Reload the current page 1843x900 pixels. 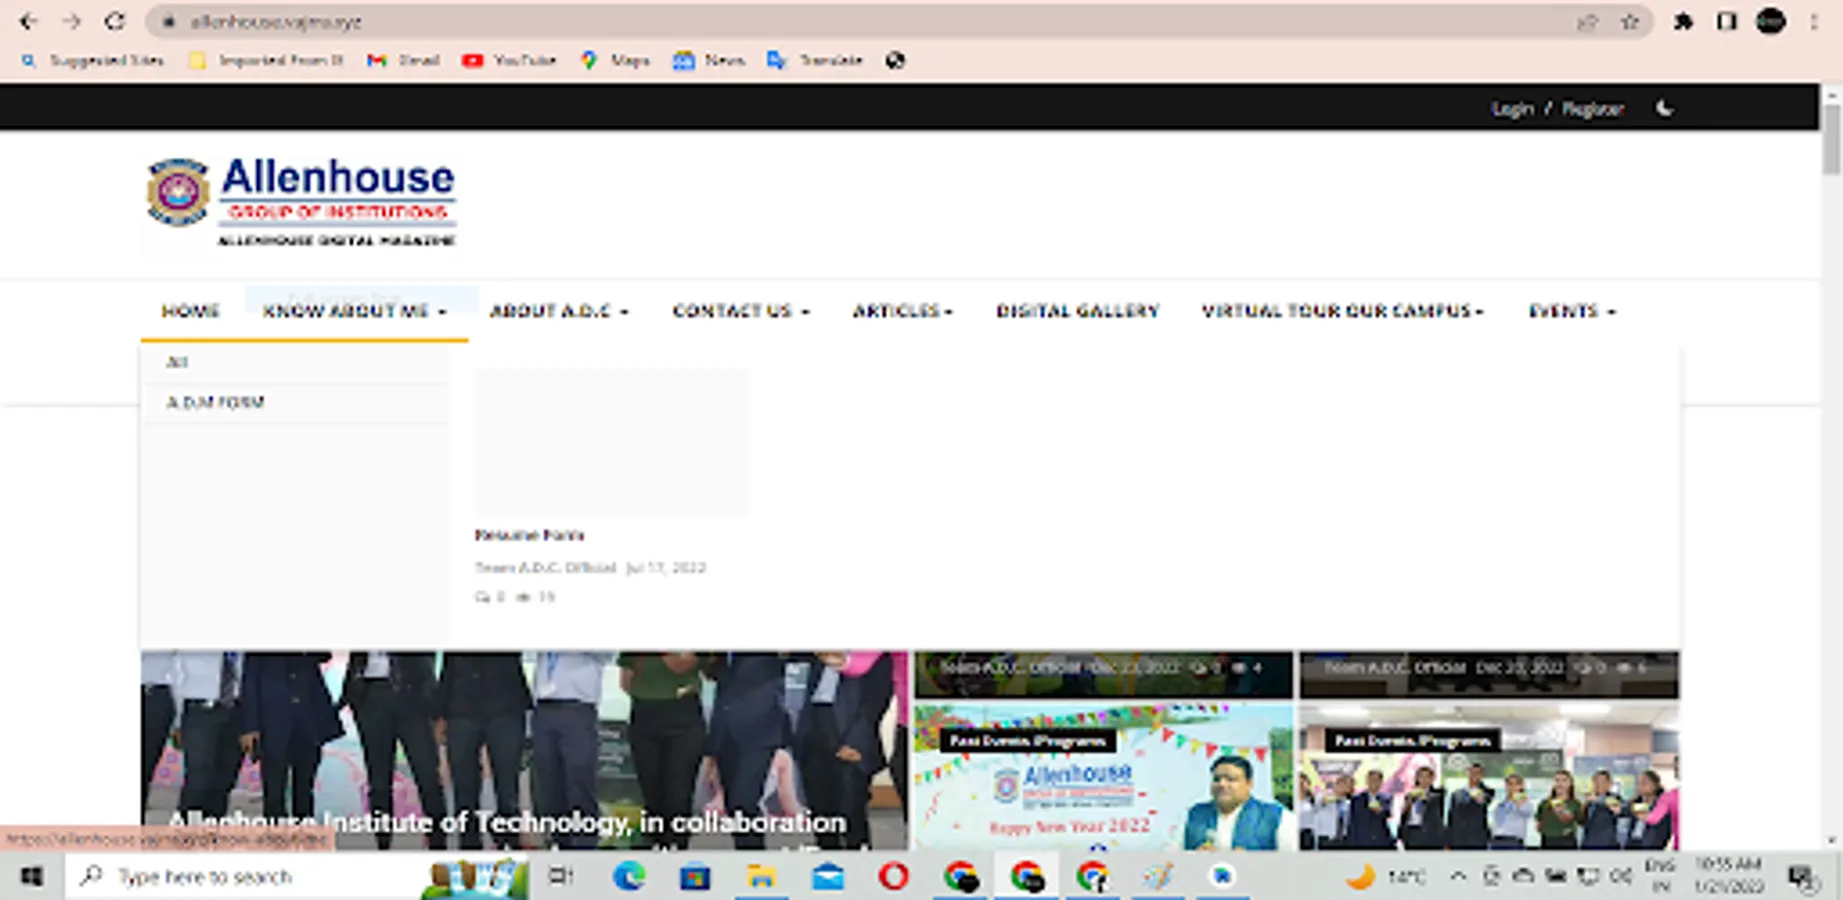pyautogui.click(x=115, y=21)
